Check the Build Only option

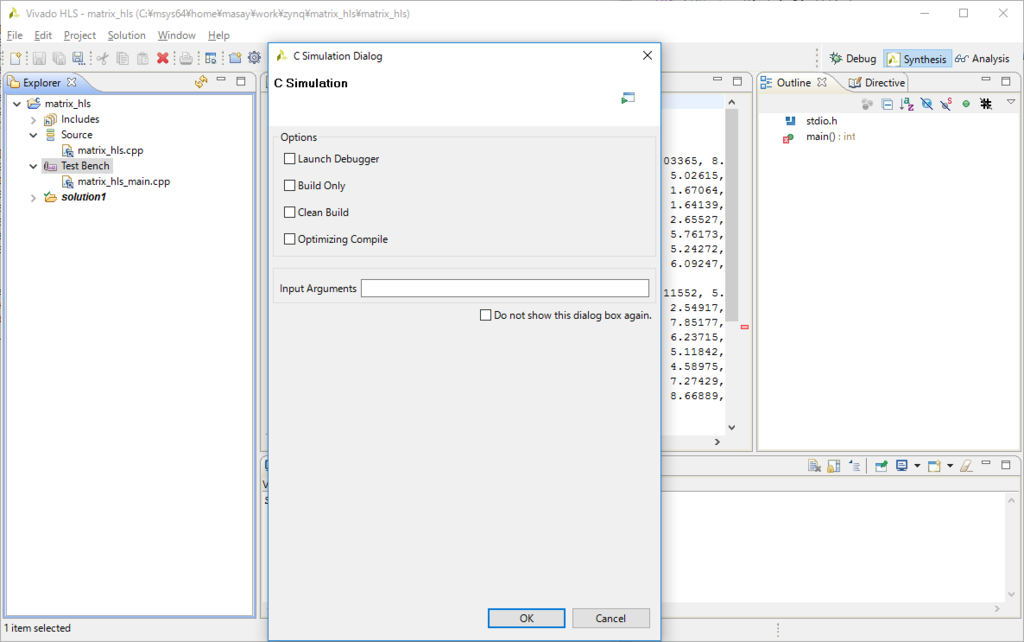(x=289, y=185)
